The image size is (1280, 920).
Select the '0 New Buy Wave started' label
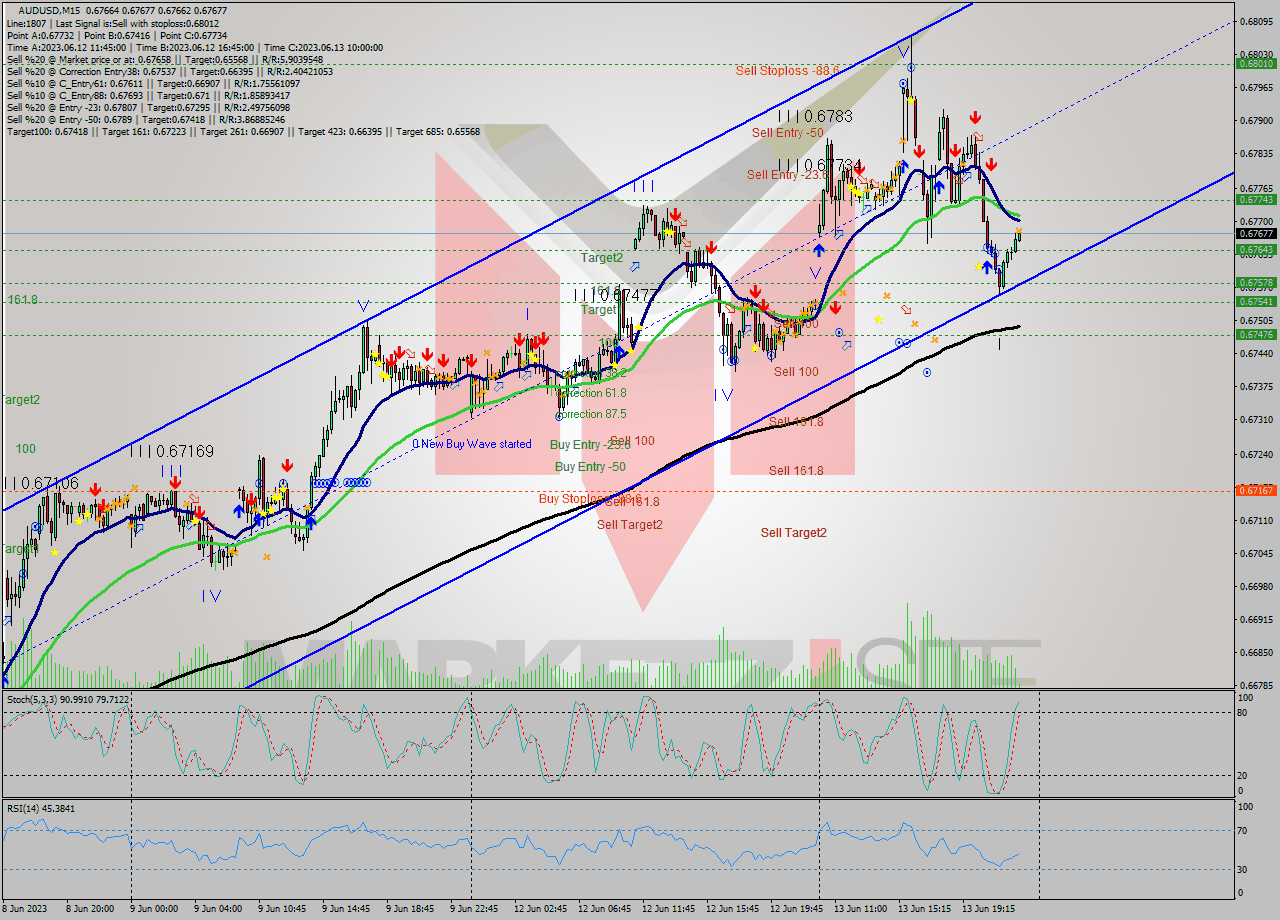click(472, 444)
